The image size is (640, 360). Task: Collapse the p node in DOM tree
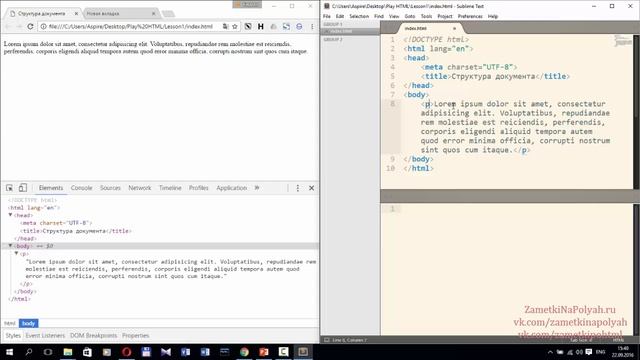[x=17, y=253]
